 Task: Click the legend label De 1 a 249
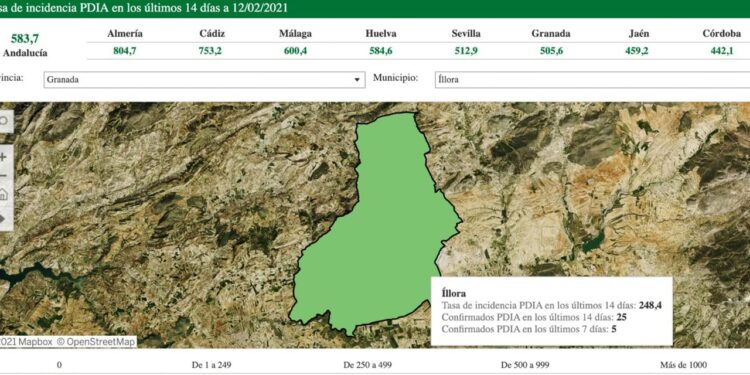point(211,365)
